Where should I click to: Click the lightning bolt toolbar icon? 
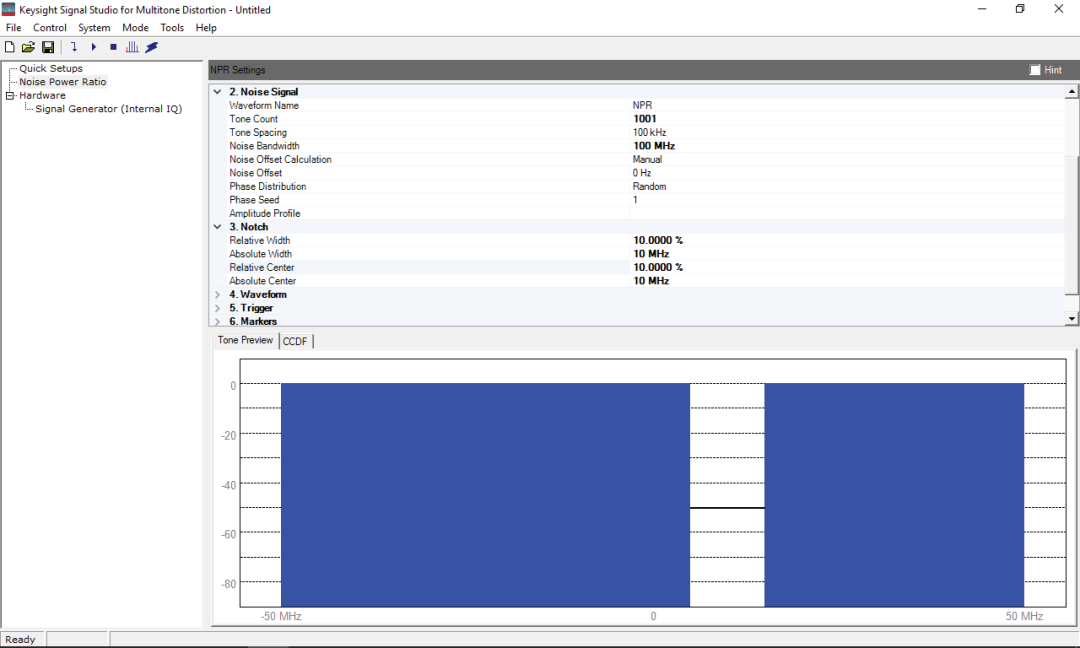pyautogui.click(x=152, y=47)
